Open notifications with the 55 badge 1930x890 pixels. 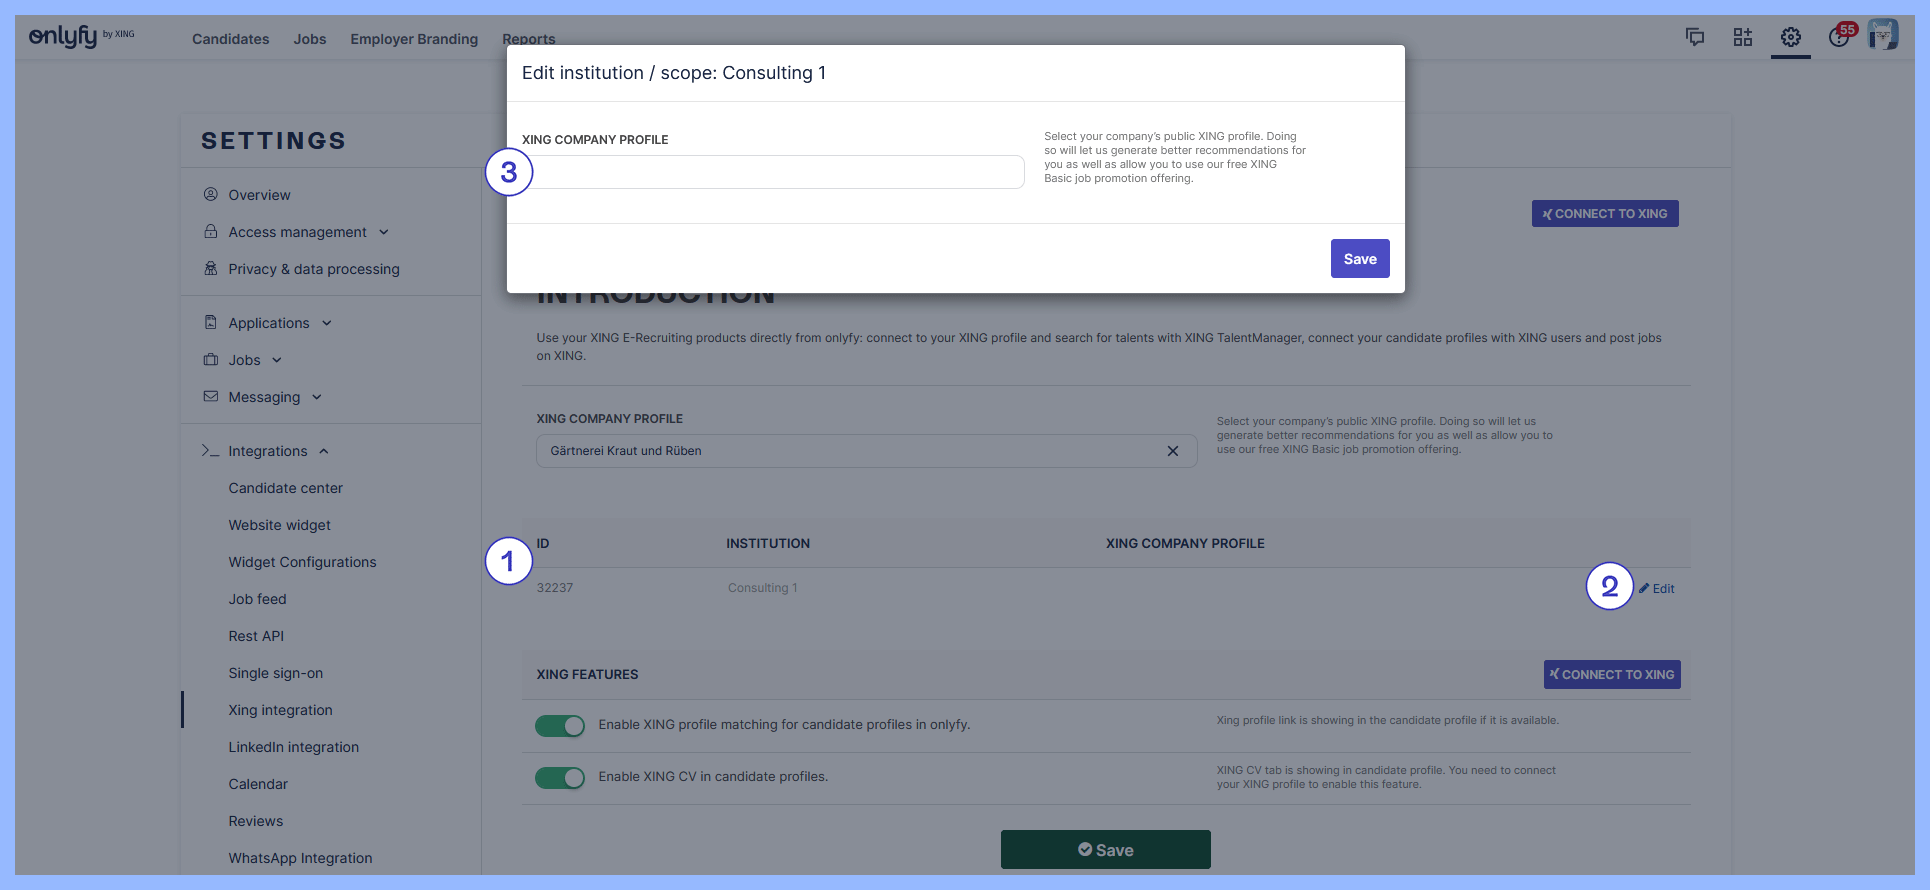(x=1839, y=37)
